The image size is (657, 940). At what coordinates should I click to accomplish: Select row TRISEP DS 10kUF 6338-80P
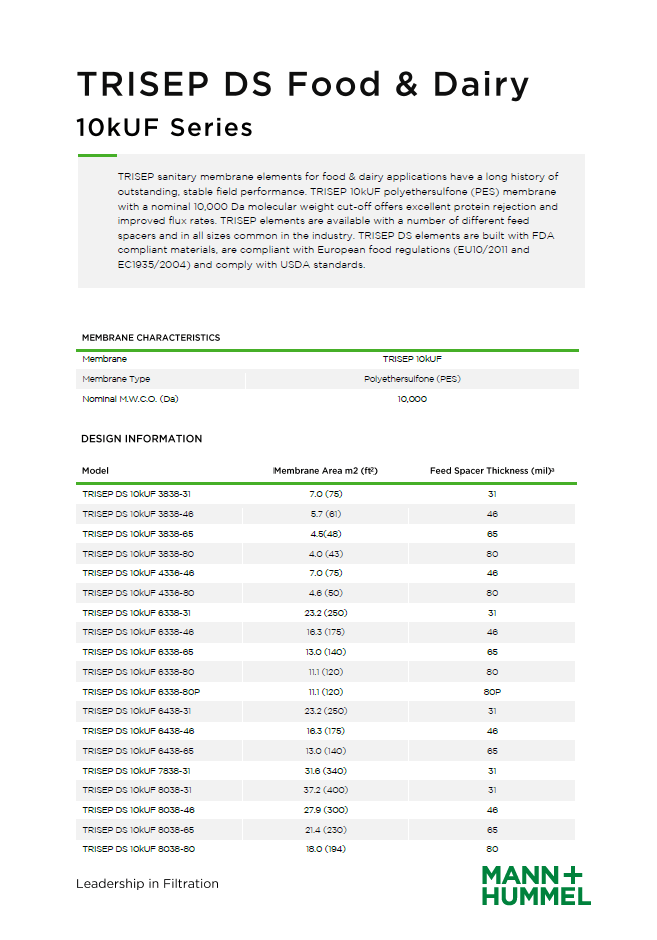326,692
